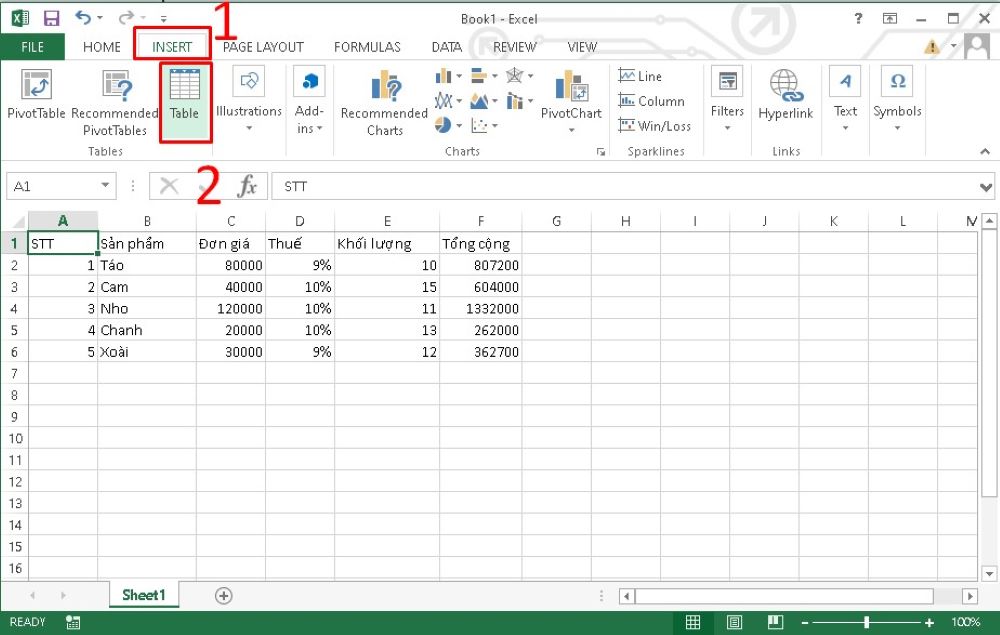Open Excel Help question mark
Image resolution: width=1000 pixels, height=635 pixels.
pyautogui.click(x=858, y=18)
